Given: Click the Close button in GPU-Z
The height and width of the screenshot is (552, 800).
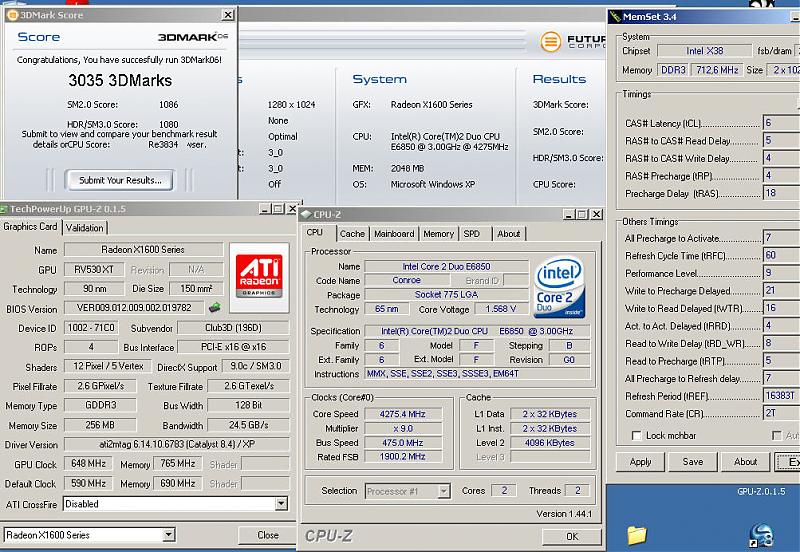Looking at the screenshot, I should coord(268,535).
